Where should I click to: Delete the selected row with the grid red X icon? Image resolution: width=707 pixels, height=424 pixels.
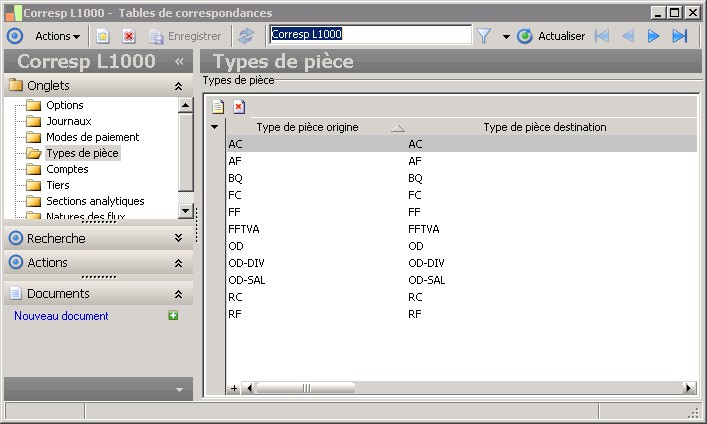tap(239, 106)
